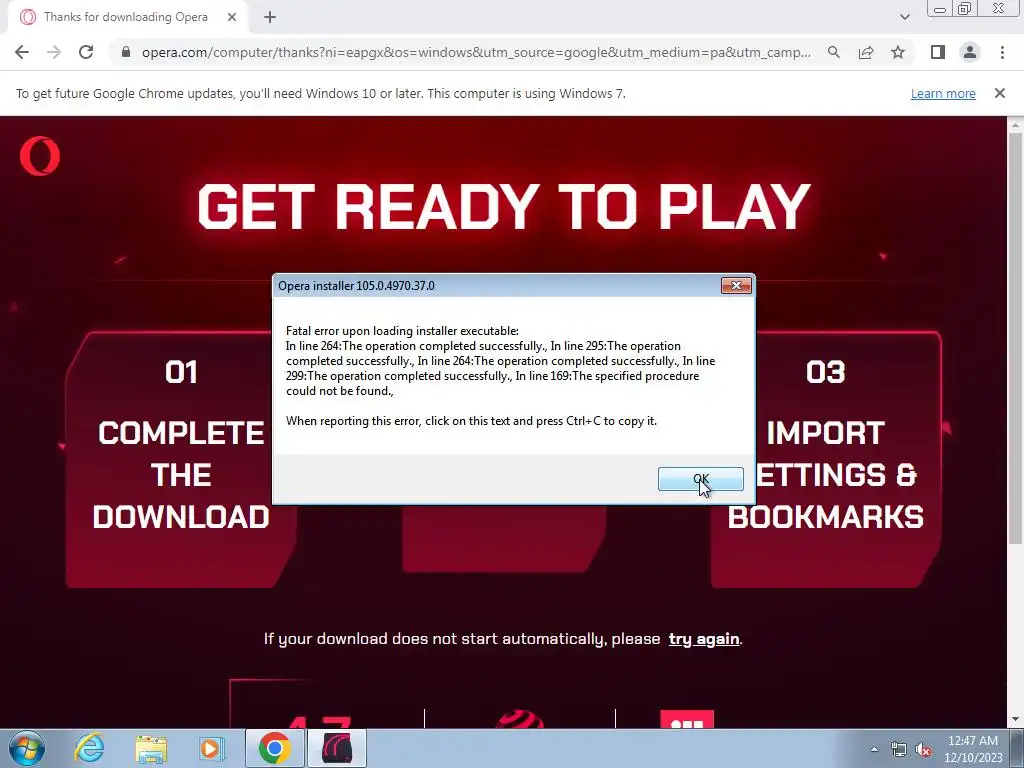This screenshot has height=768, width=1024.
Task: Click the page's vertical scrollbar
Action: (1015, 336)
